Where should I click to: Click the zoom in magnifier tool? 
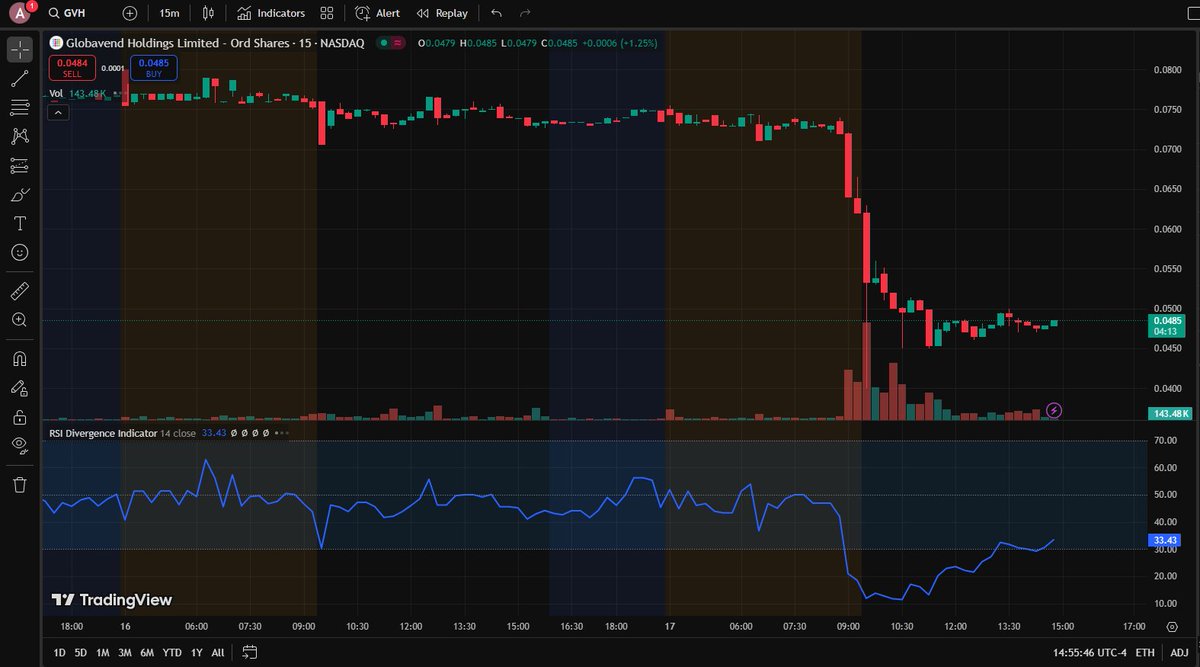[x=19, y=320]
